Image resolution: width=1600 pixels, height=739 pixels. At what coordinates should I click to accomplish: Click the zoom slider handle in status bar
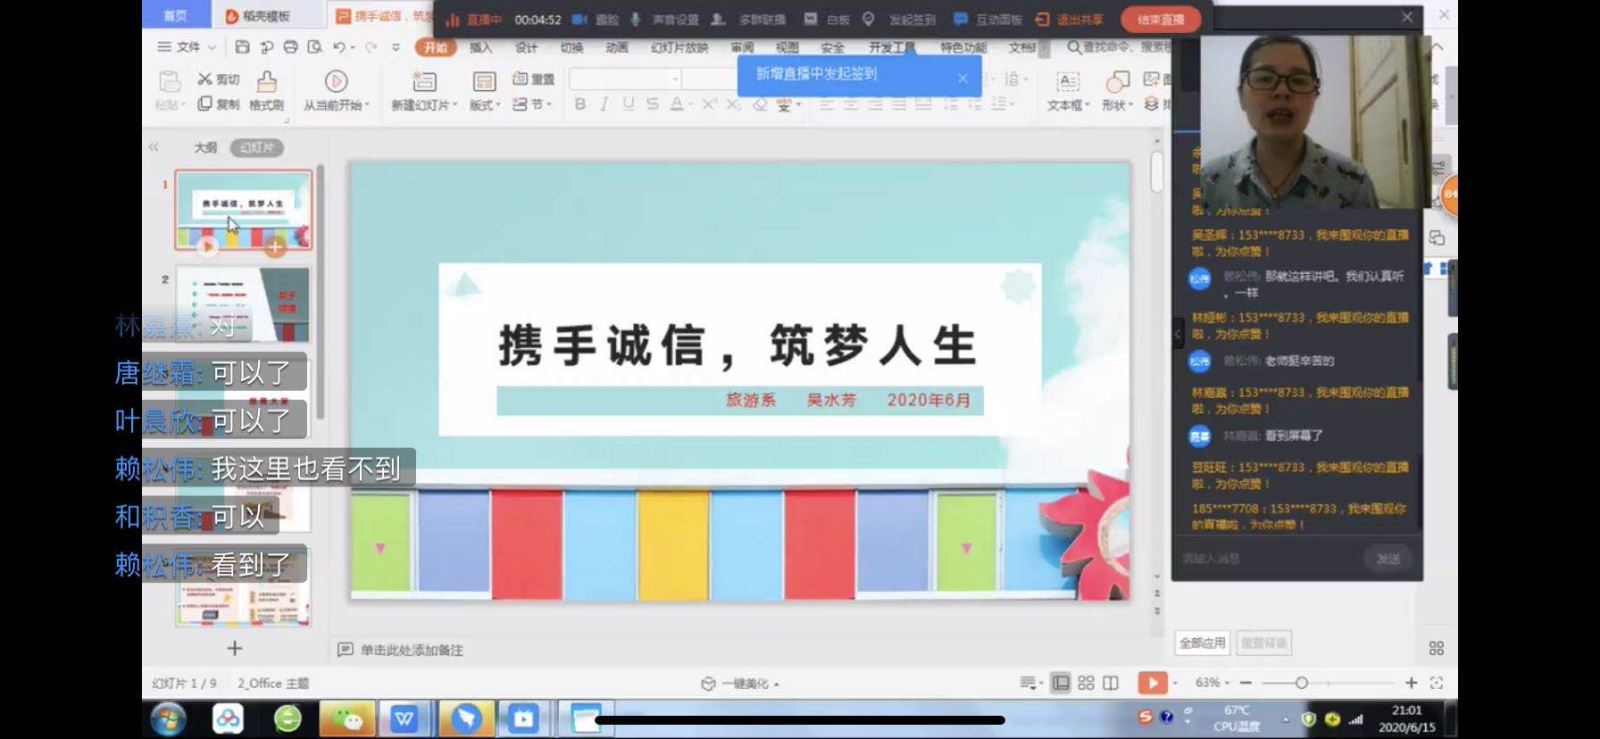(x=1301, y=683)
